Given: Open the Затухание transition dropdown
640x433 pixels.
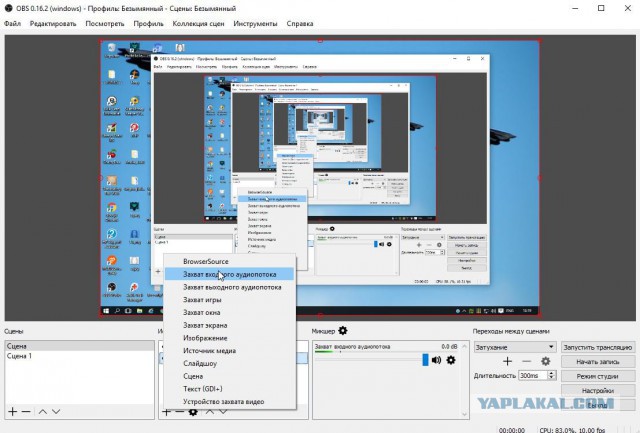Looking at the screenshot, I should click(515, 347).
